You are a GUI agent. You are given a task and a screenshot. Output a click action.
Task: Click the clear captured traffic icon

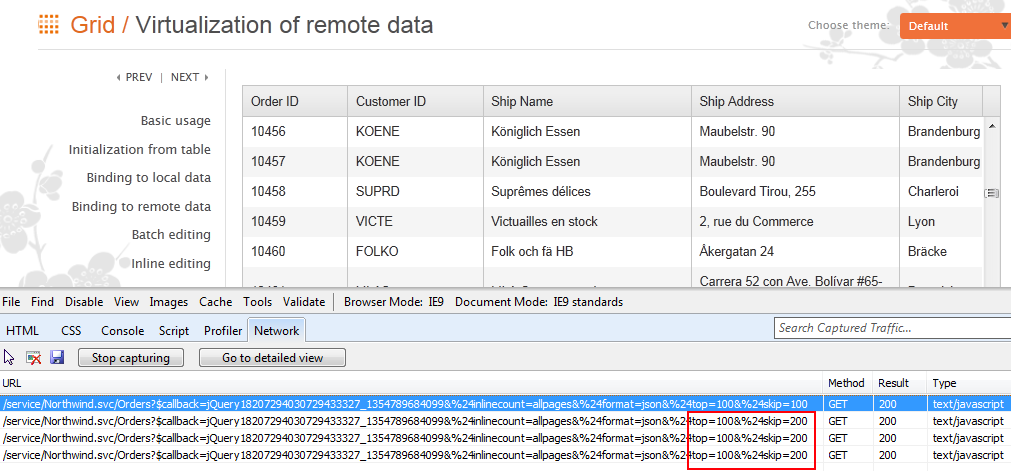(x=33, y=357)
